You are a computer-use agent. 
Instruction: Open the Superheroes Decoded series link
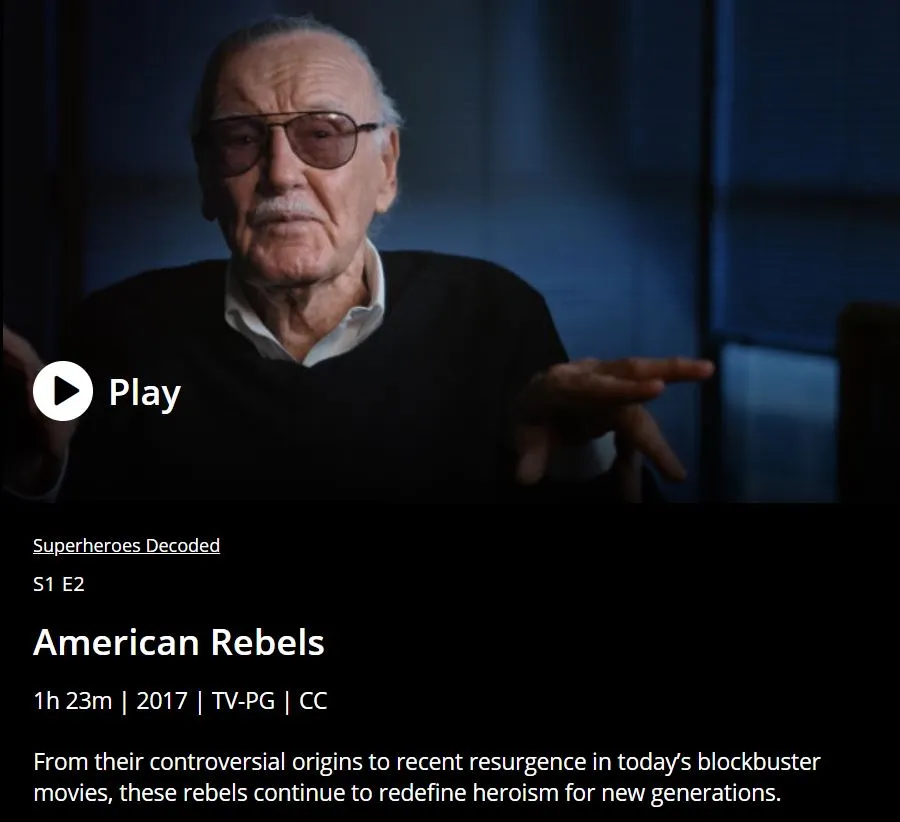point(126,545)
